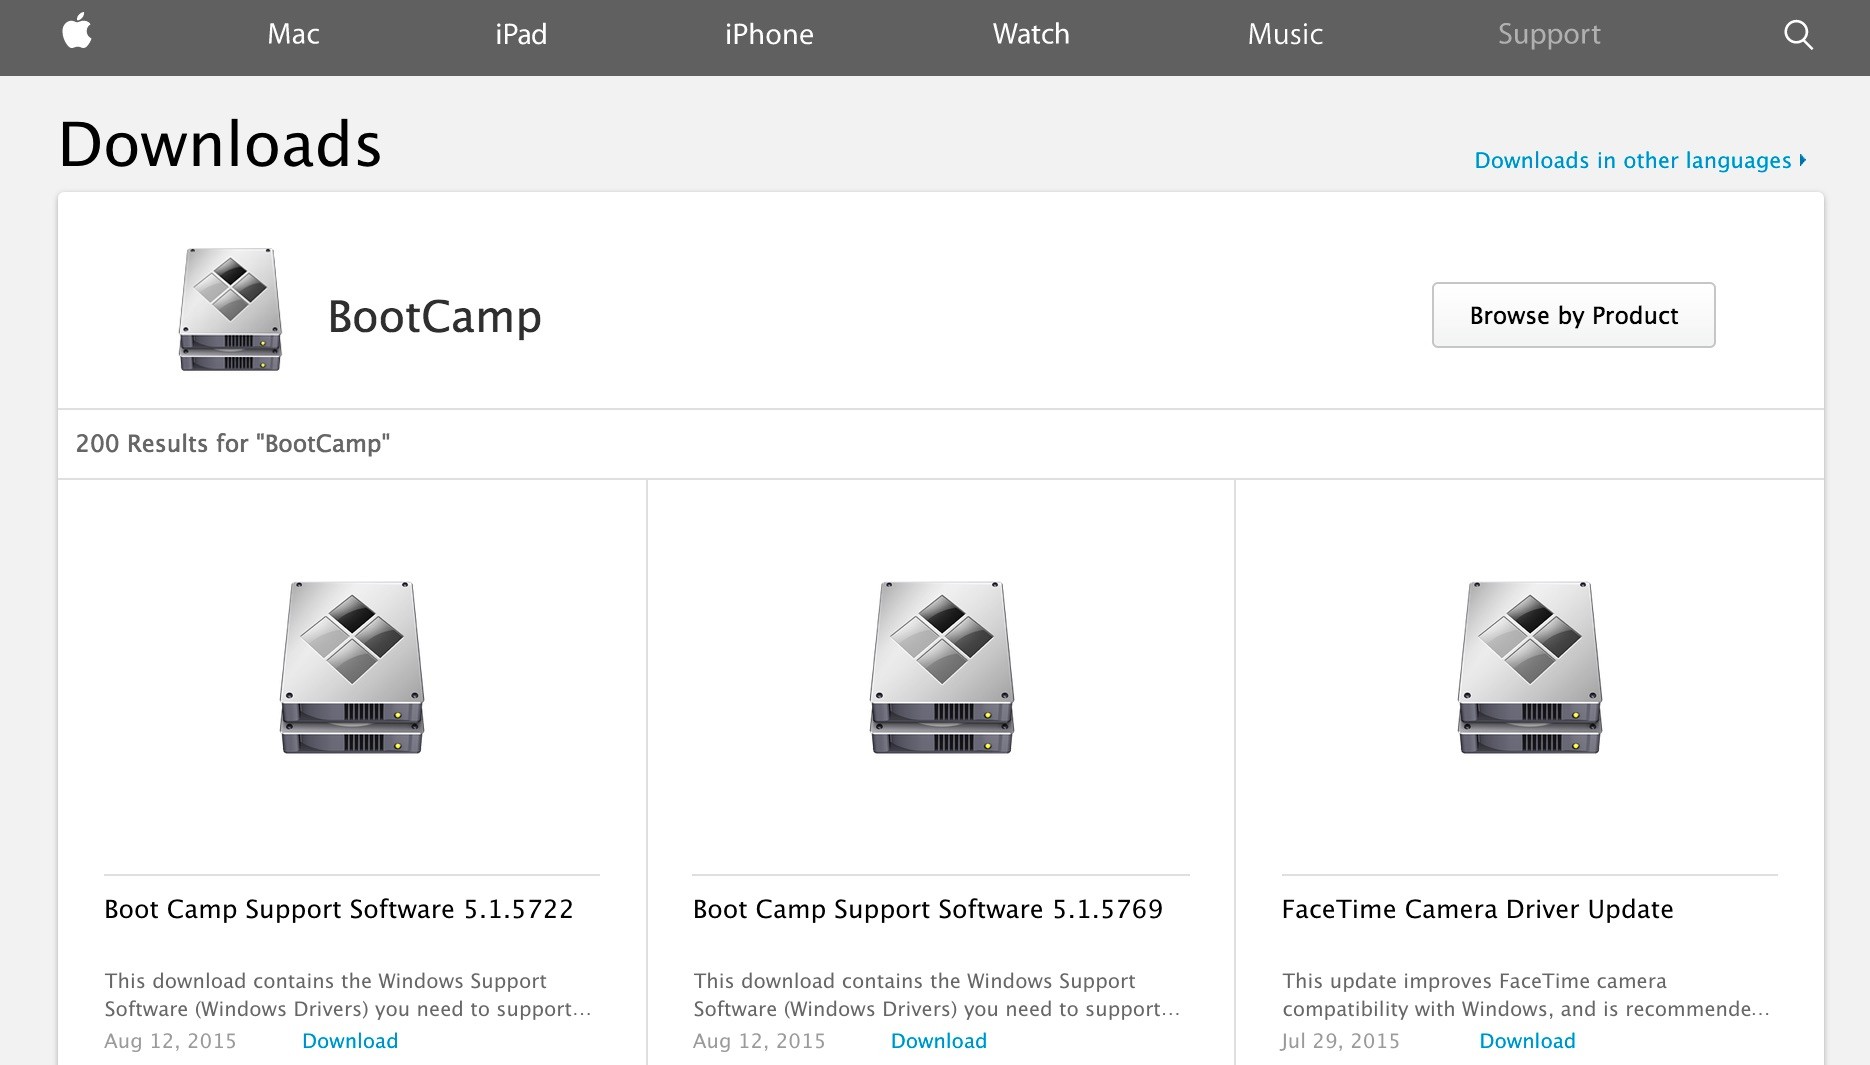Open the Watch menu item
Image resolution: width=1870 pixels, height=1065 pixels.
[1031, 35]
